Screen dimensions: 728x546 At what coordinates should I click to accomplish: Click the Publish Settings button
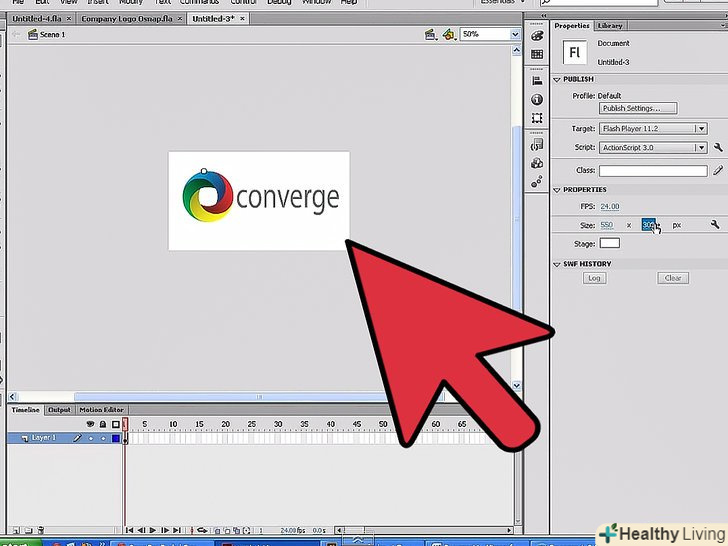(x=638, y=108)
